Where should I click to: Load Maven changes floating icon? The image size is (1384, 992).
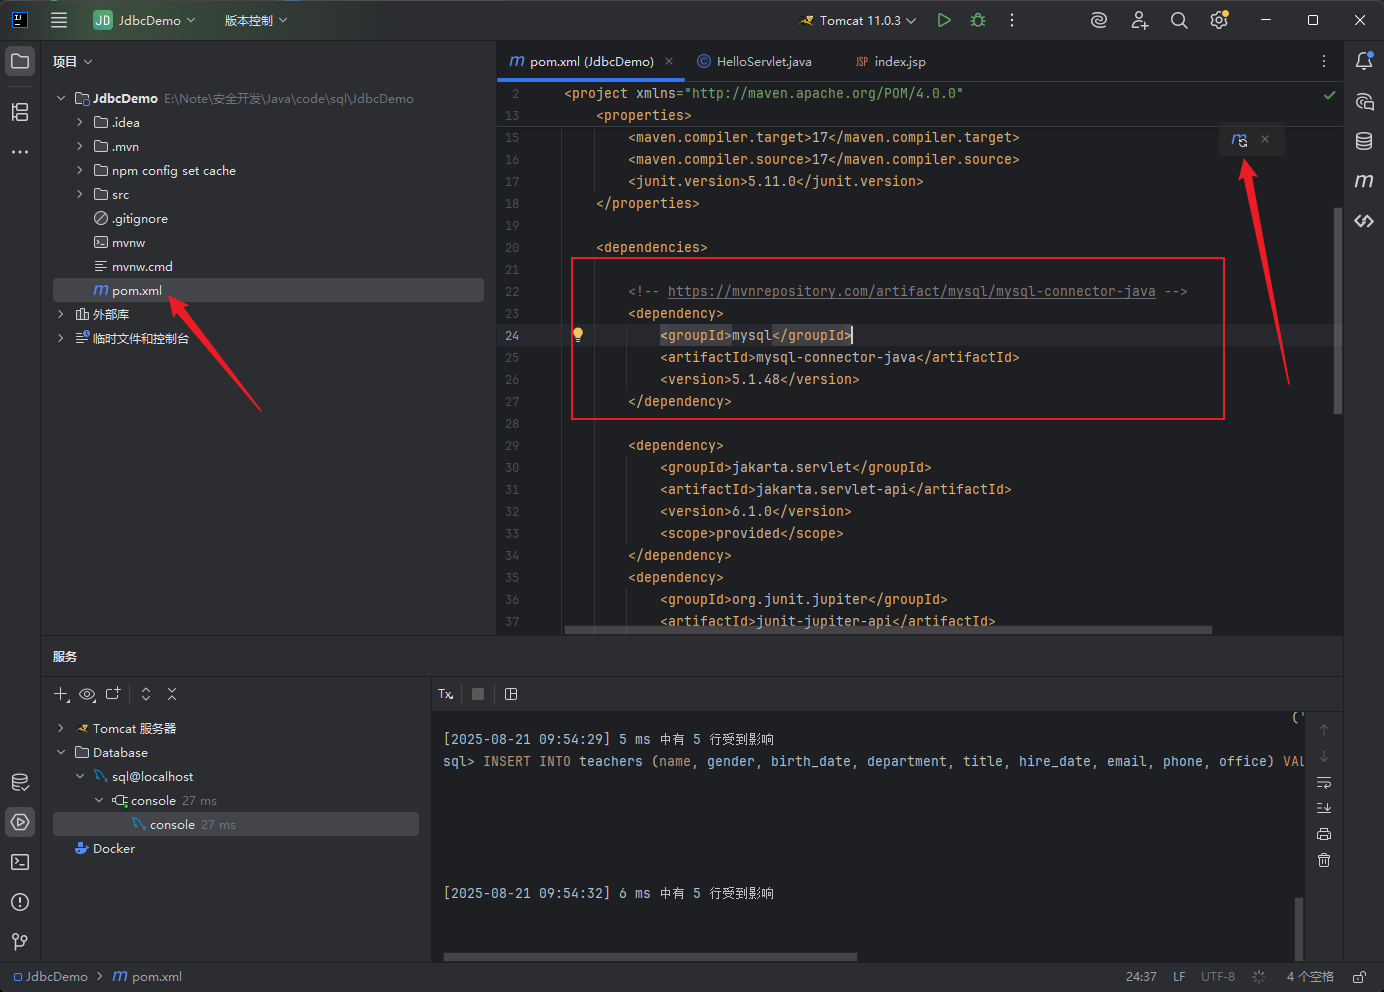click(x=1240, y=140)
